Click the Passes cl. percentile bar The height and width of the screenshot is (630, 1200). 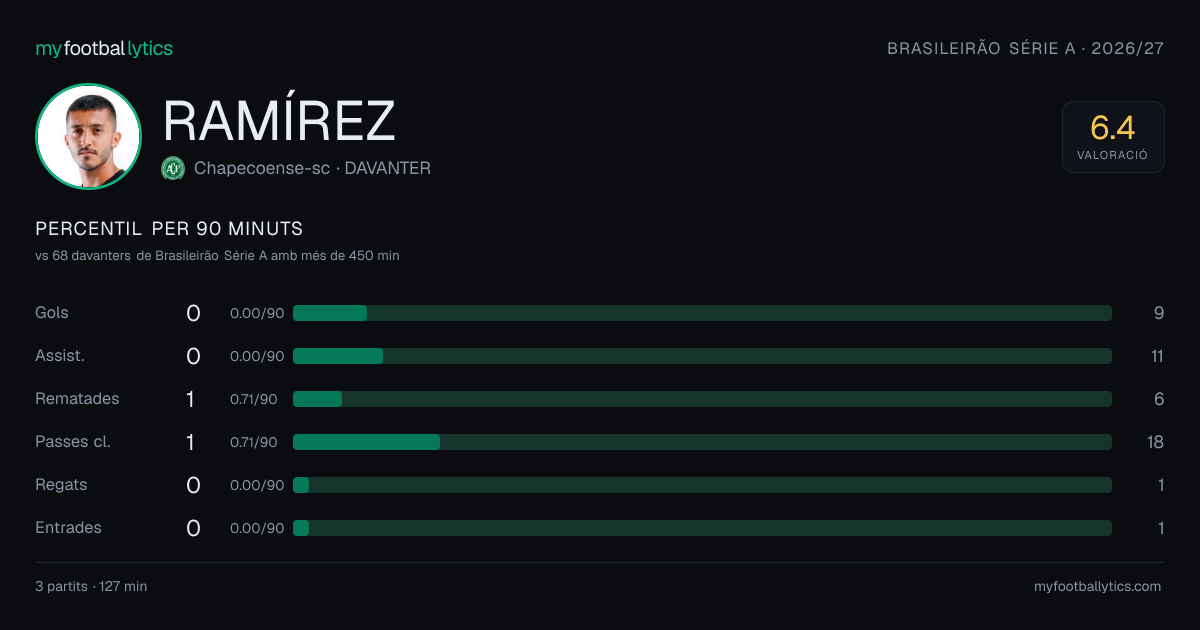pos(702,442)
